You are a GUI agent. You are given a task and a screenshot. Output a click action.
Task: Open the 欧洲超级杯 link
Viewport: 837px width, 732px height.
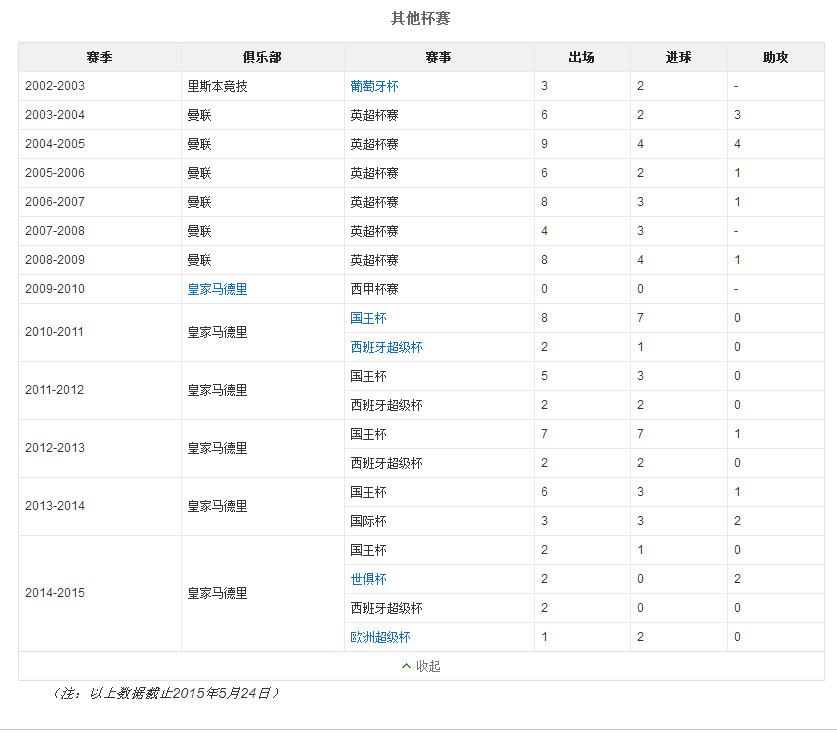coord(378,636)
